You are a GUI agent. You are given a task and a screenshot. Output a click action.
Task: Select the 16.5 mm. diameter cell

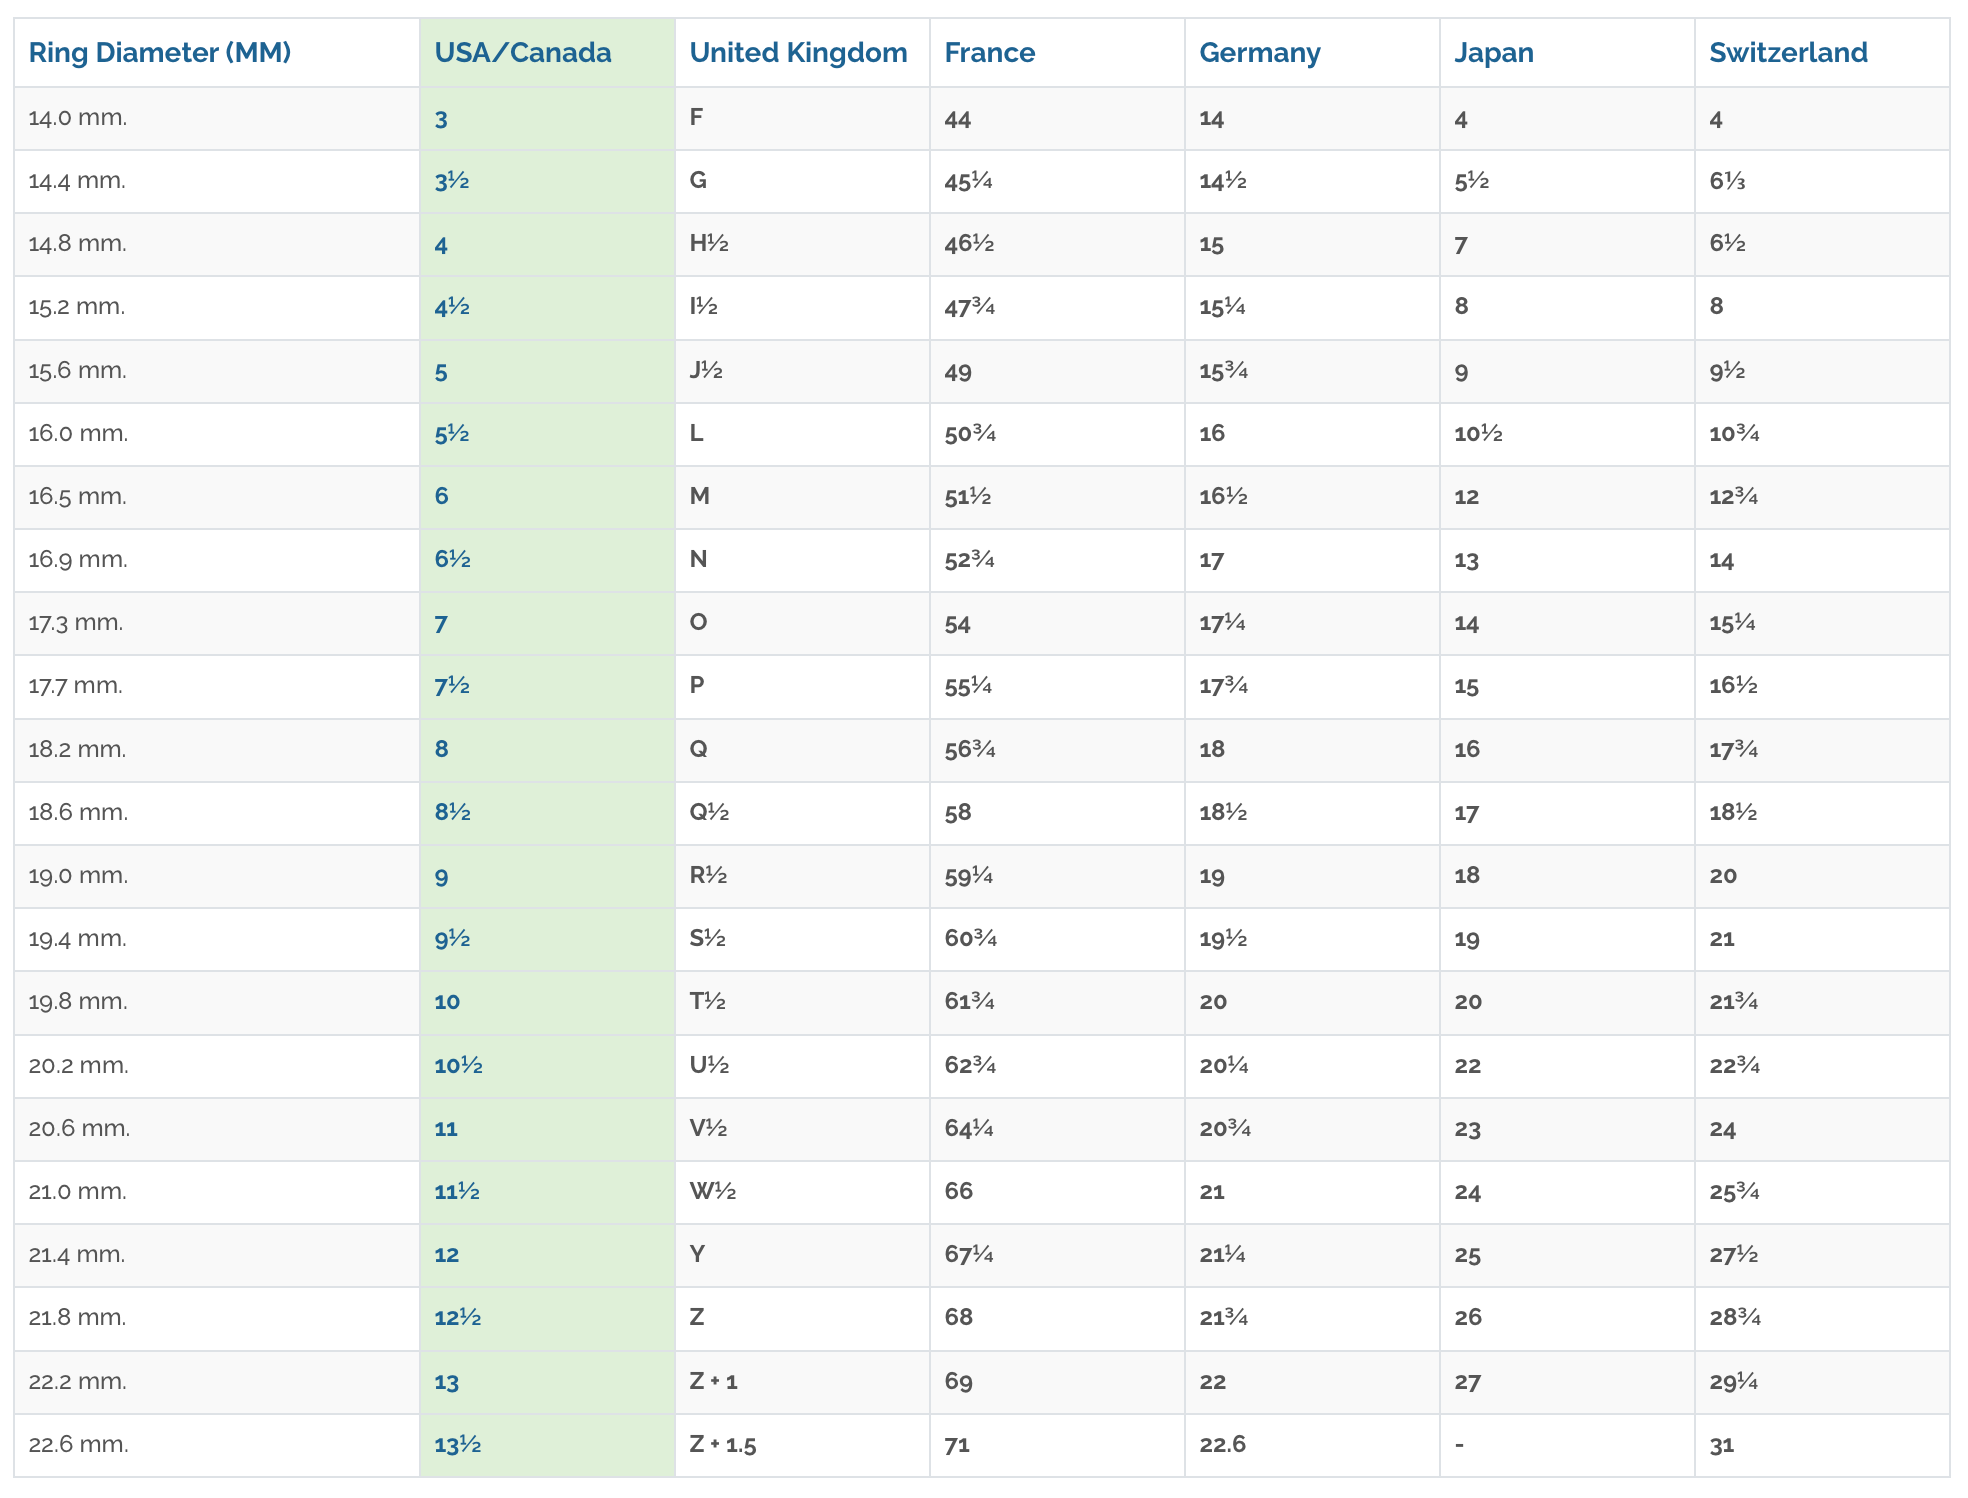coord(217,497)
